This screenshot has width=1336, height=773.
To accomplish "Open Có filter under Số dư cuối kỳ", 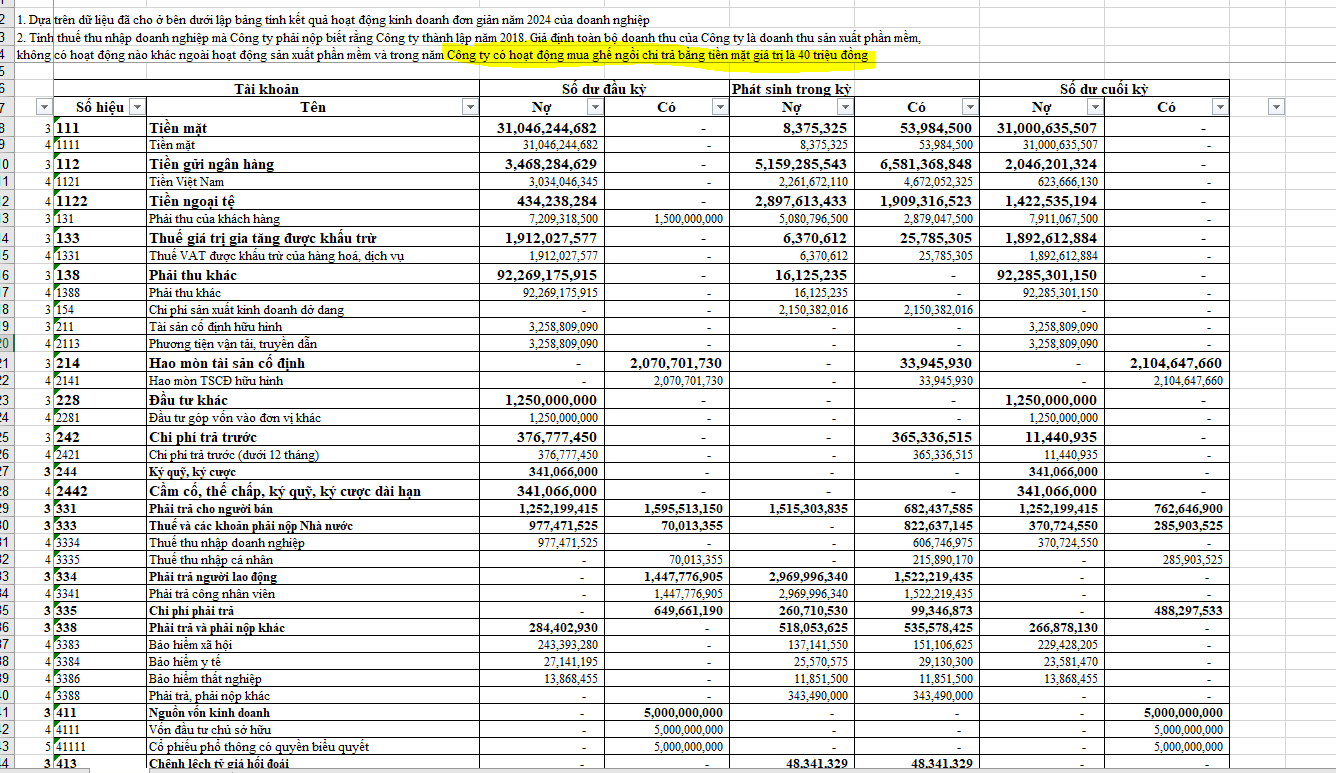I will [1219, 107].
